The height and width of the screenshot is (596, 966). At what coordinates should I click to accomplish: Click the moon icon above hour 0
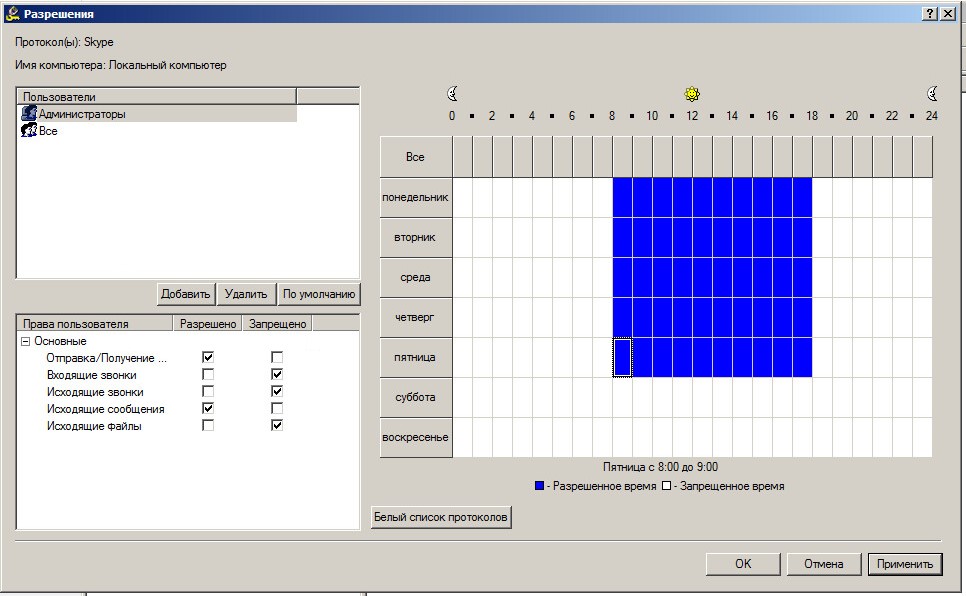(452, 94)
